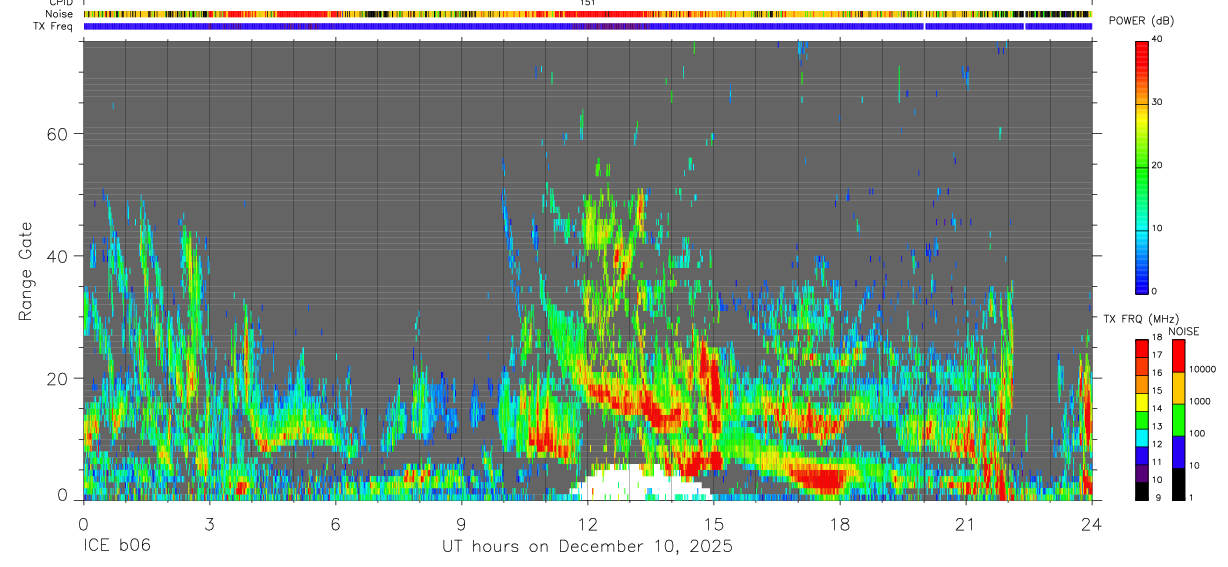Click the 6 tick on UT hours axis
The height and width of the screenshot is (567, 1228).
click(x=335, y=524)
